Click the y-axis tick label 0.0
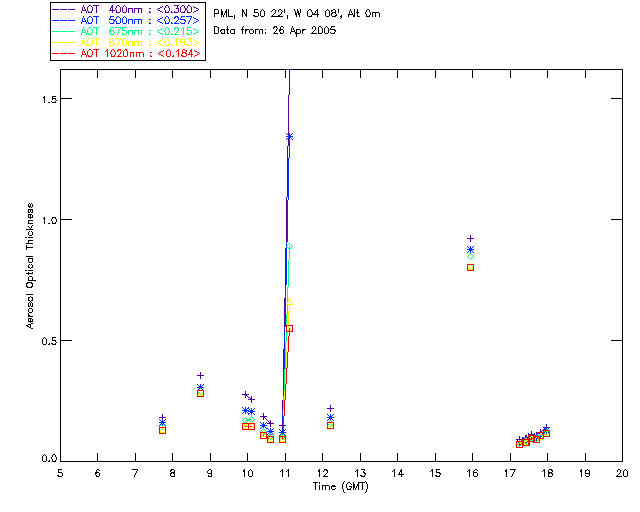This screenshot has height=512, width=640. 49,459
